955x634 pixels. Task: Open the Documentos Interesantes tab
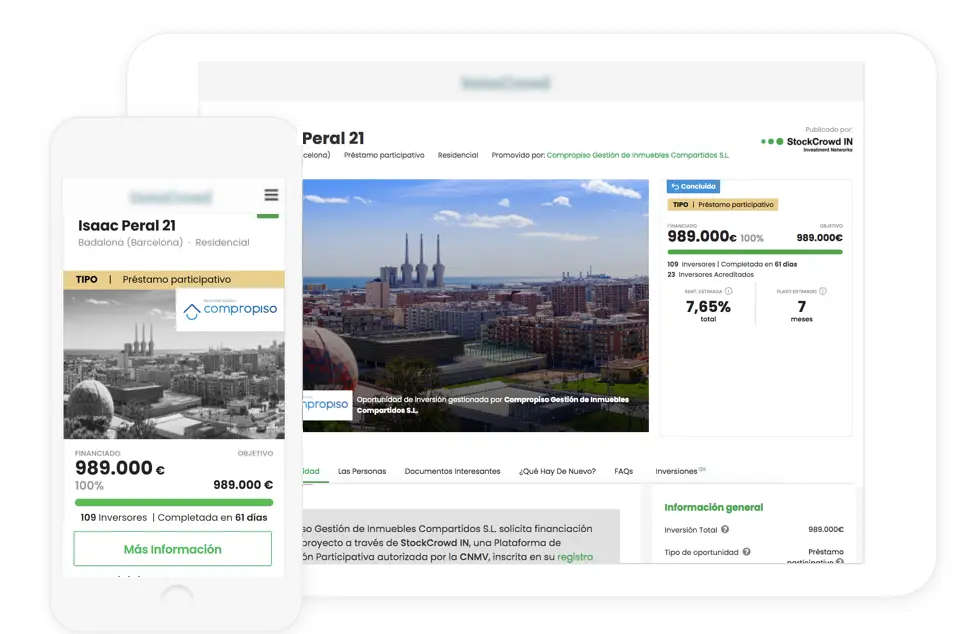click(452, 471)
